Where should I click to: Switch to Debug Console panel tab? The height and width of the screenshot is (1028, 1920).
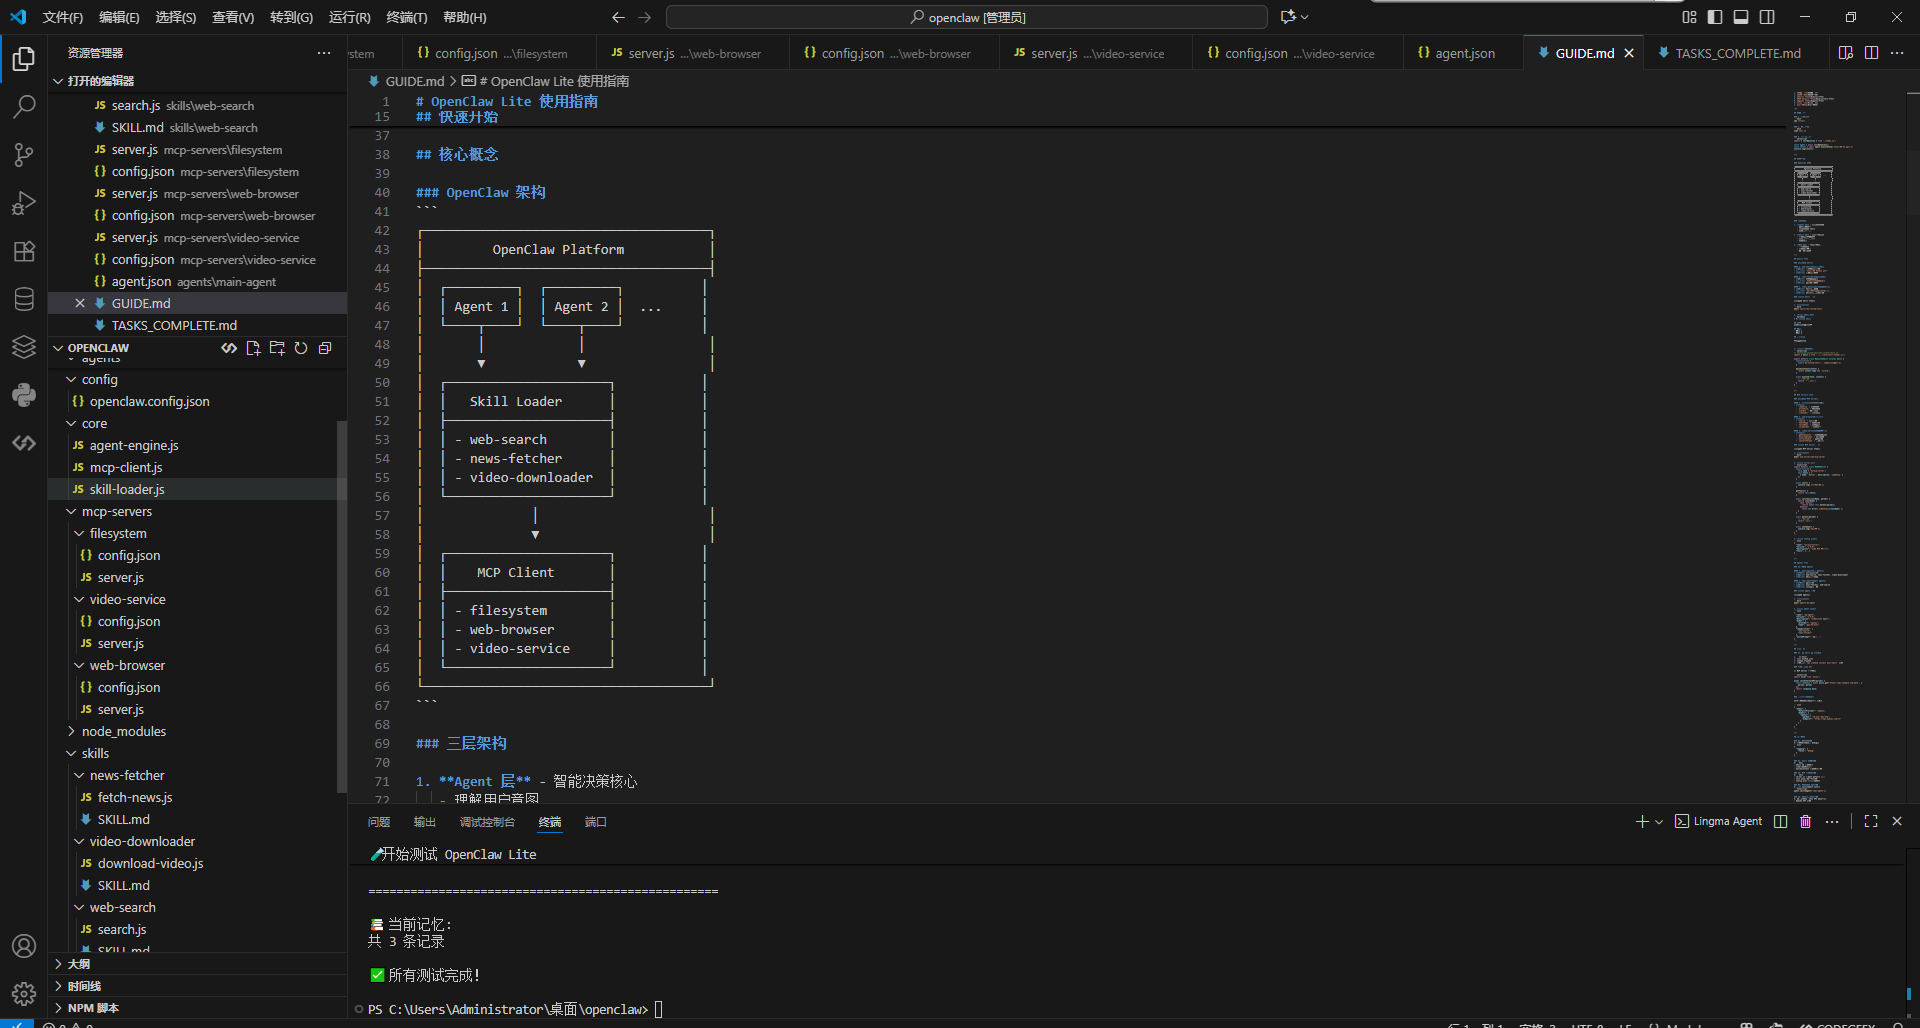487,822
